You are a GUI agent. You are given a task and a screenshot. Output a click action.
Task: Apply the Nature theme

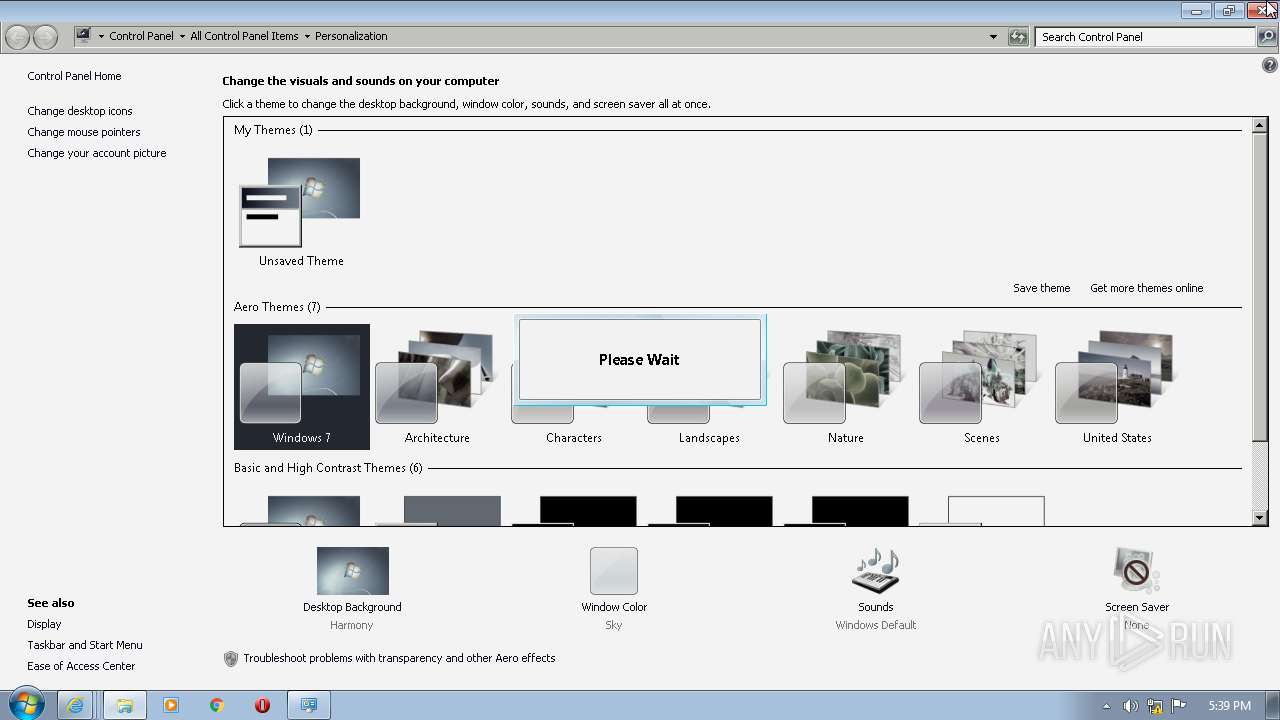845,387
